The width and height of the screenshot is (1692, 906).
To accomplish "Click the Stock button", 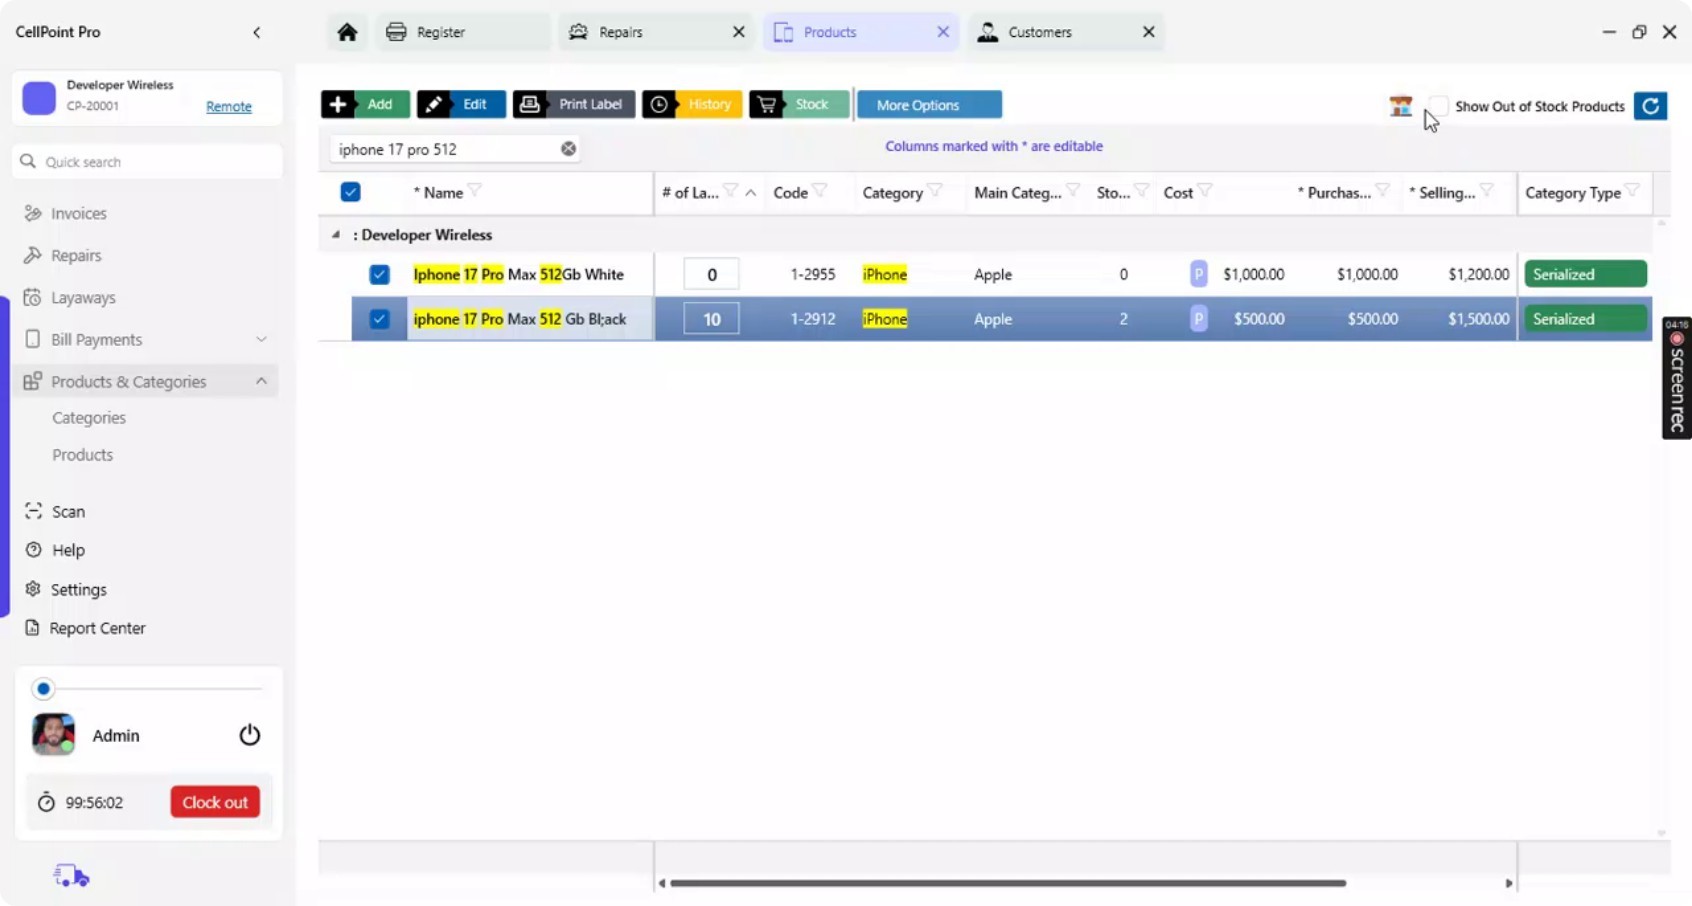I will [799, 104].
